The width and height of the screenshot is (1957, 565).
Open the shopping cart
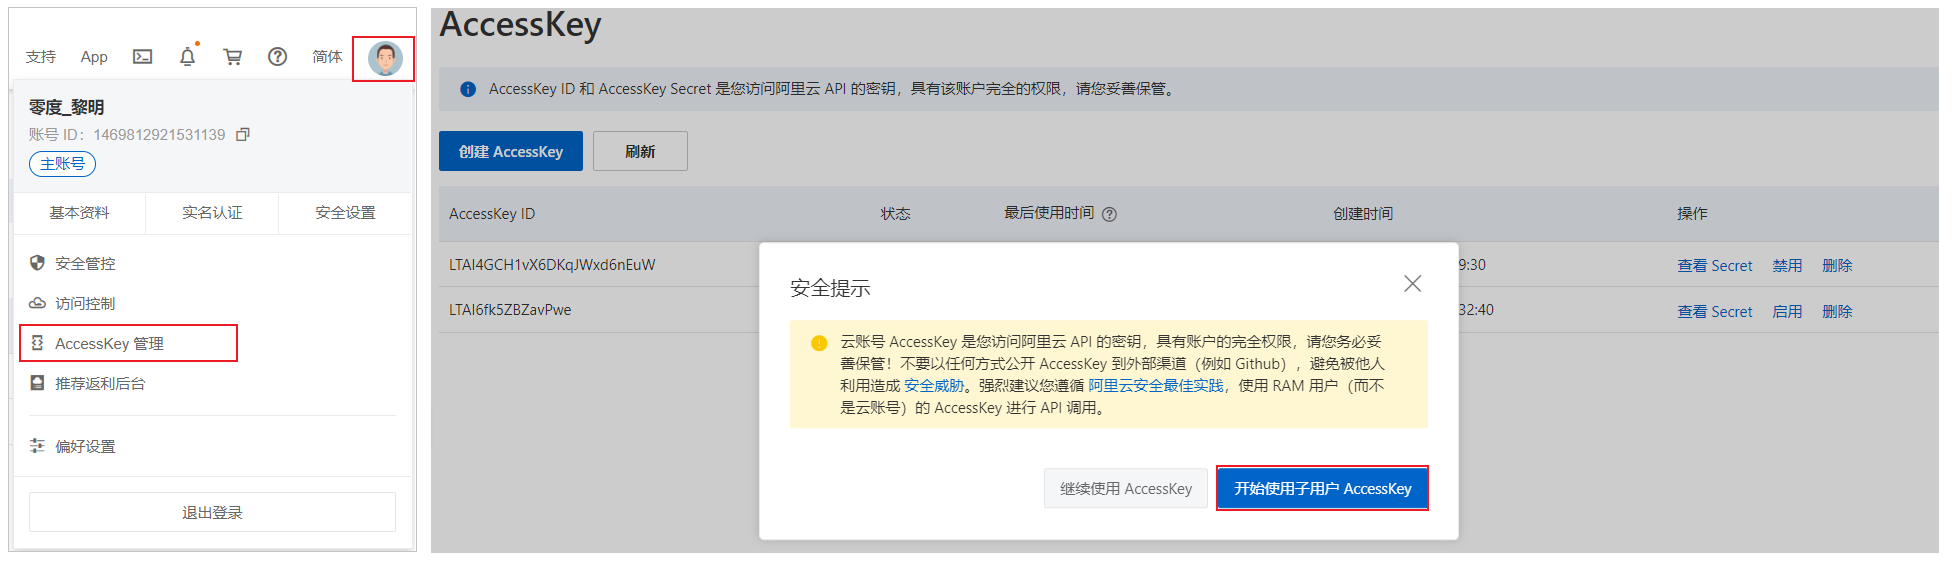coord(233,57)
